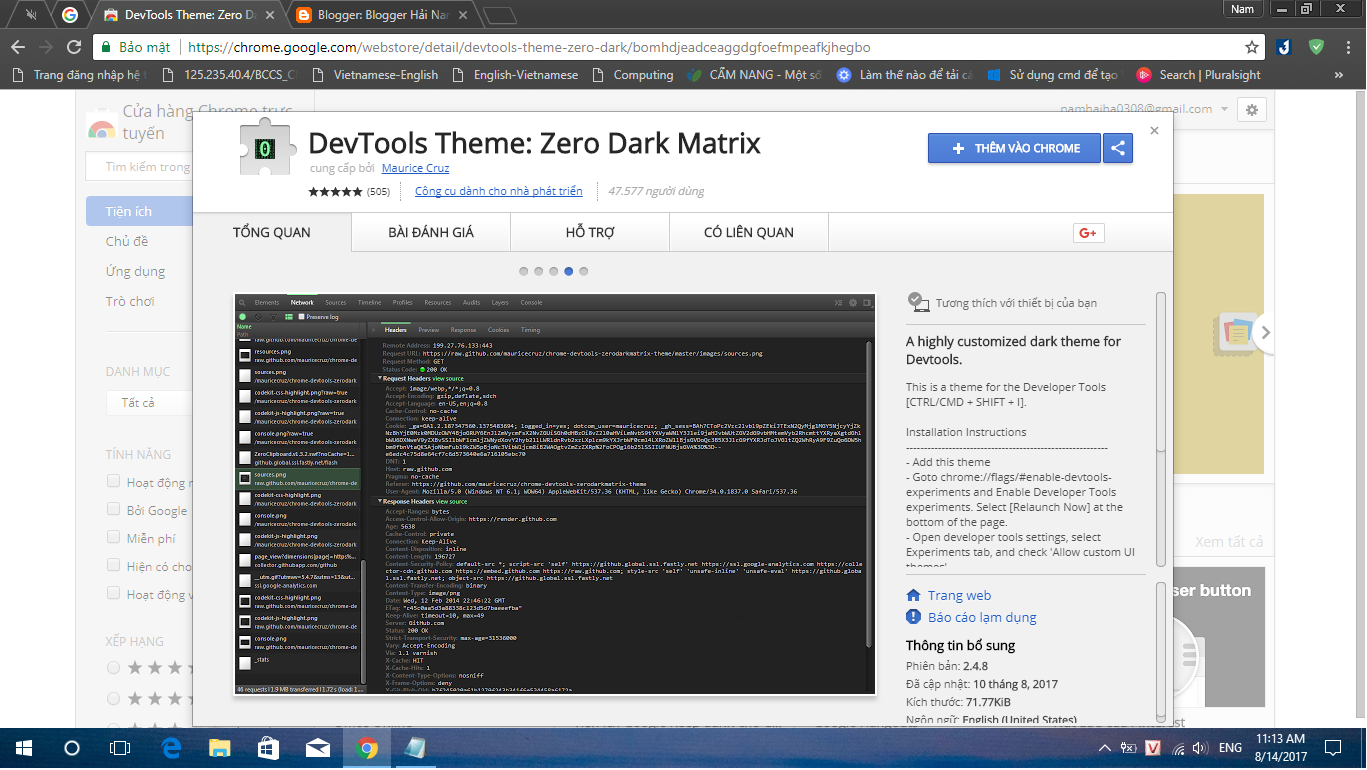Image resolution: width=1367 pixels, height=770 pixels.
Task: Select the Ứng dụng sidebar category
Action: [136, 271]
